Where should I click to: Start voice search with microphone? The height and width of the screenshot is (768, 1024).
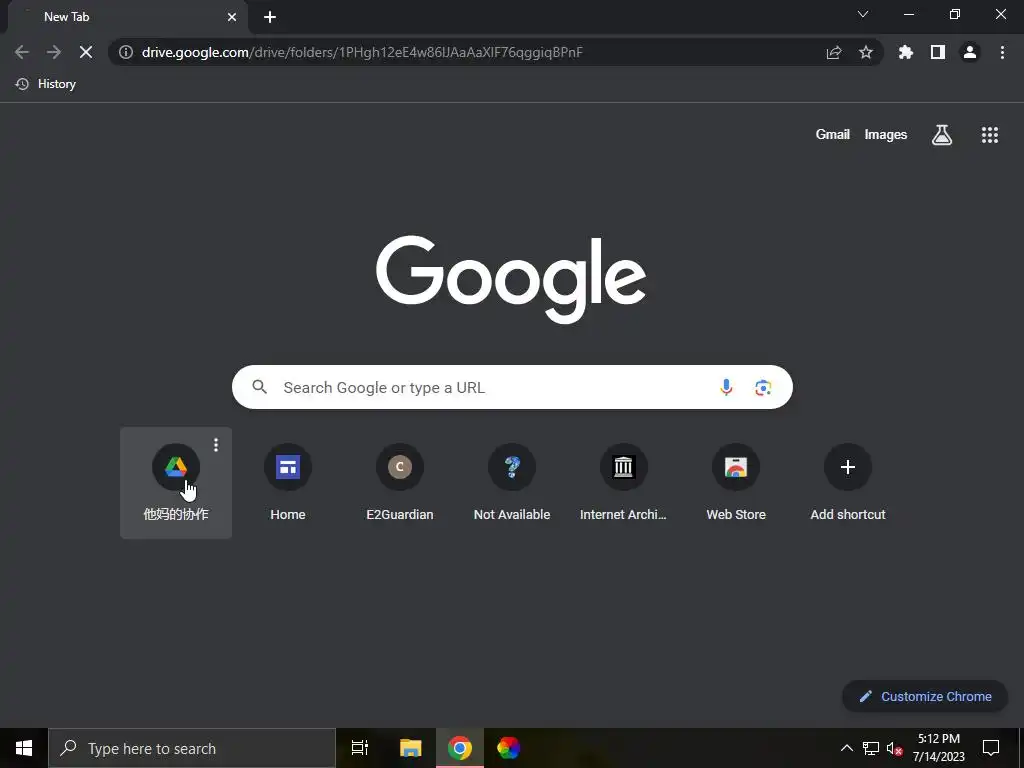click(726, 387)
